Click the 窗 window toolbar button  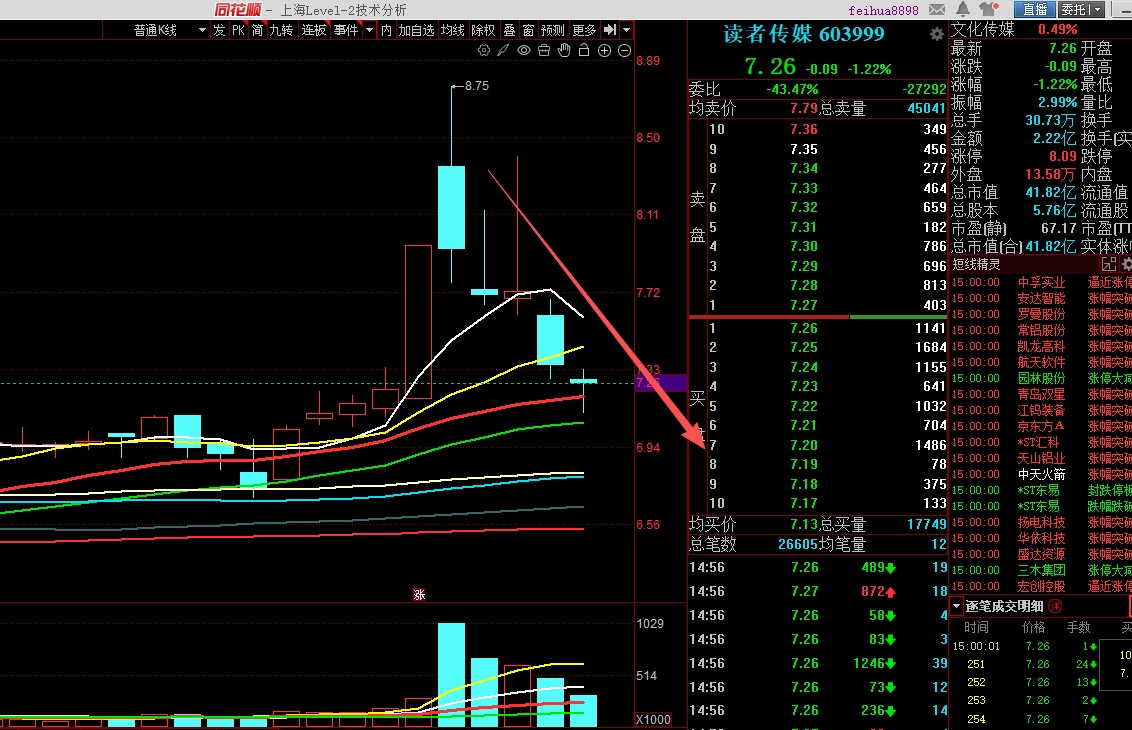(x=528, y=30)
